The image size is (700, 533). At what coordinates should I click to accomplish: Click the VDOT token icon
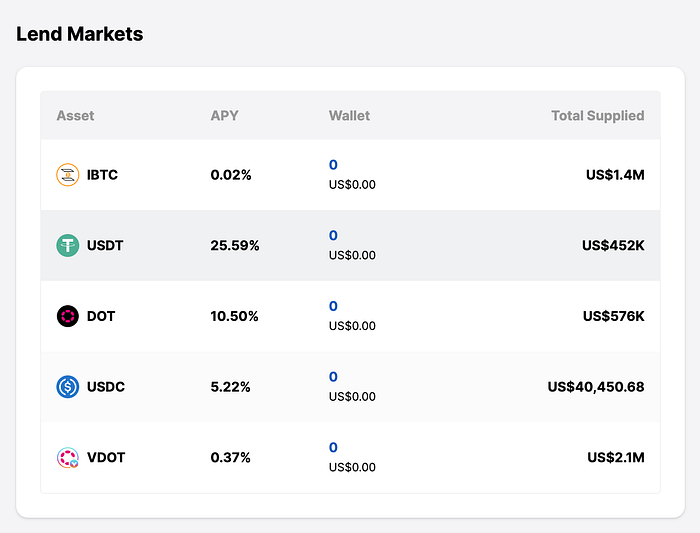[67, 458]
